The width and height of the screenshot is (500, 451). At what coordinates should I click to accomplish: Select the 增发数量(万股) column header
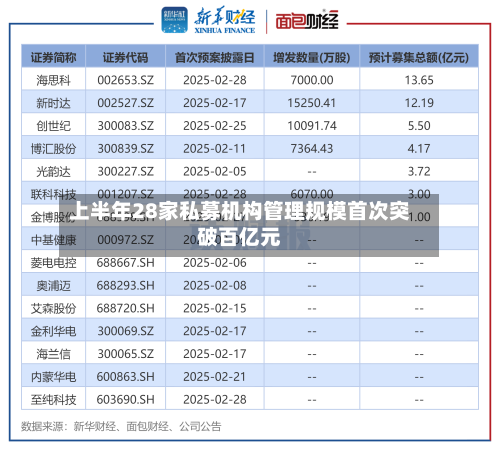coord(312,57)
